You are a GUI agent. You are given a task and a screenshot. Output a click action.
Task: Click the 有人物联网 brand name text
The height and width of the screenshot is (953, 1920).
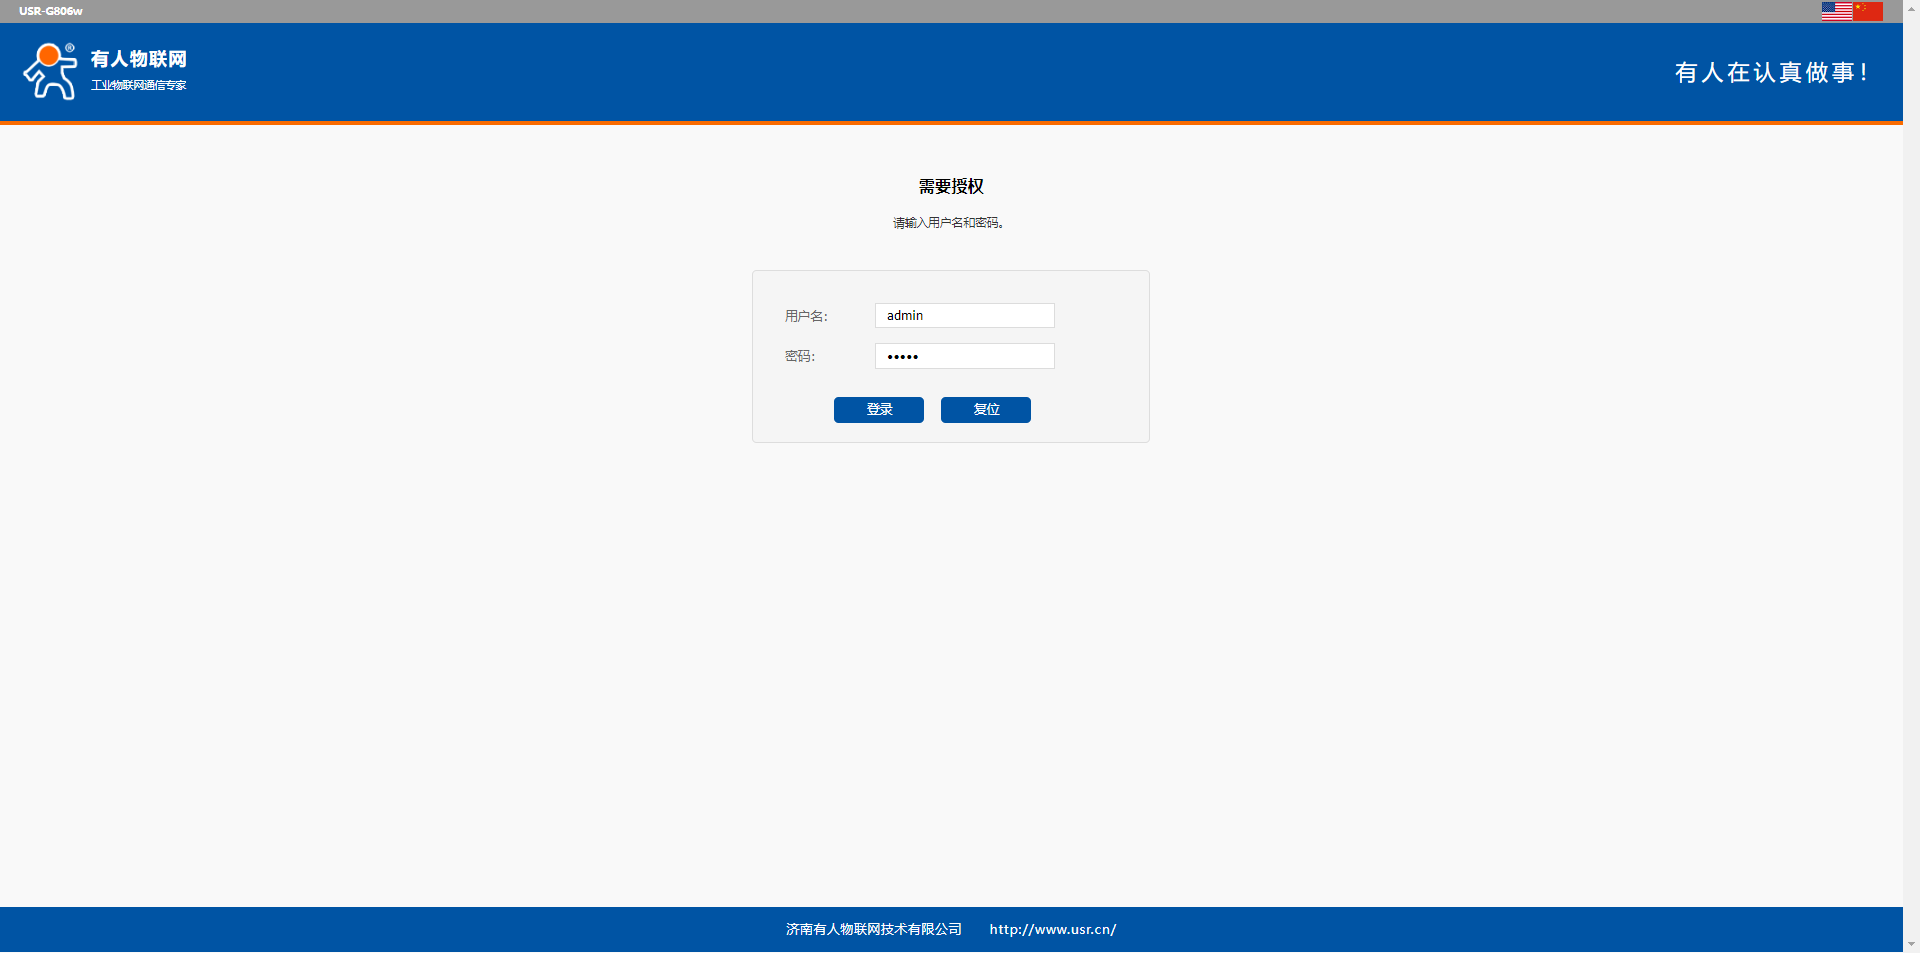click(x=138, y=59)
